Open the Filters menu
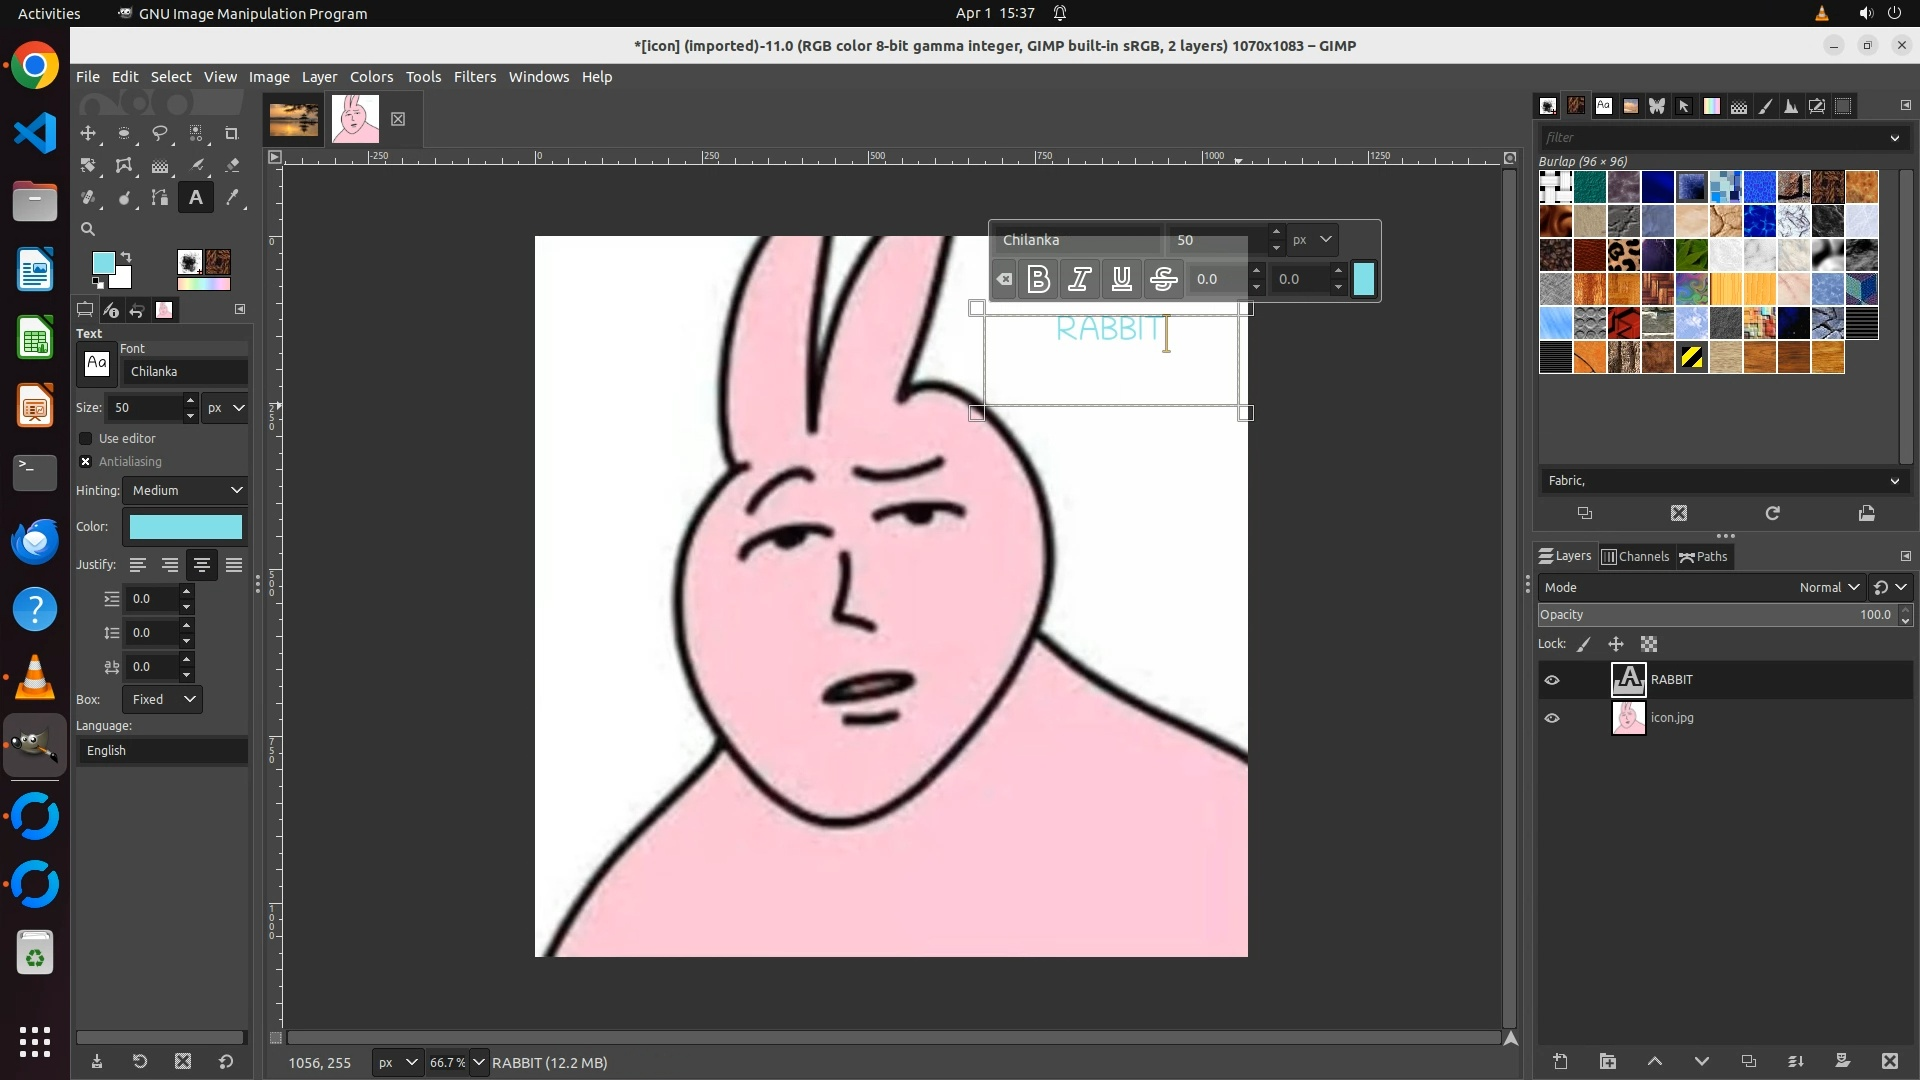 point(474,77)
